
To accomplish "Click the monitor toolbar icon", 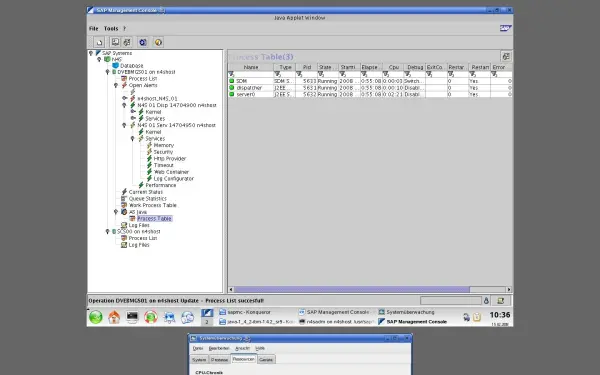I will tap(115, 42).
